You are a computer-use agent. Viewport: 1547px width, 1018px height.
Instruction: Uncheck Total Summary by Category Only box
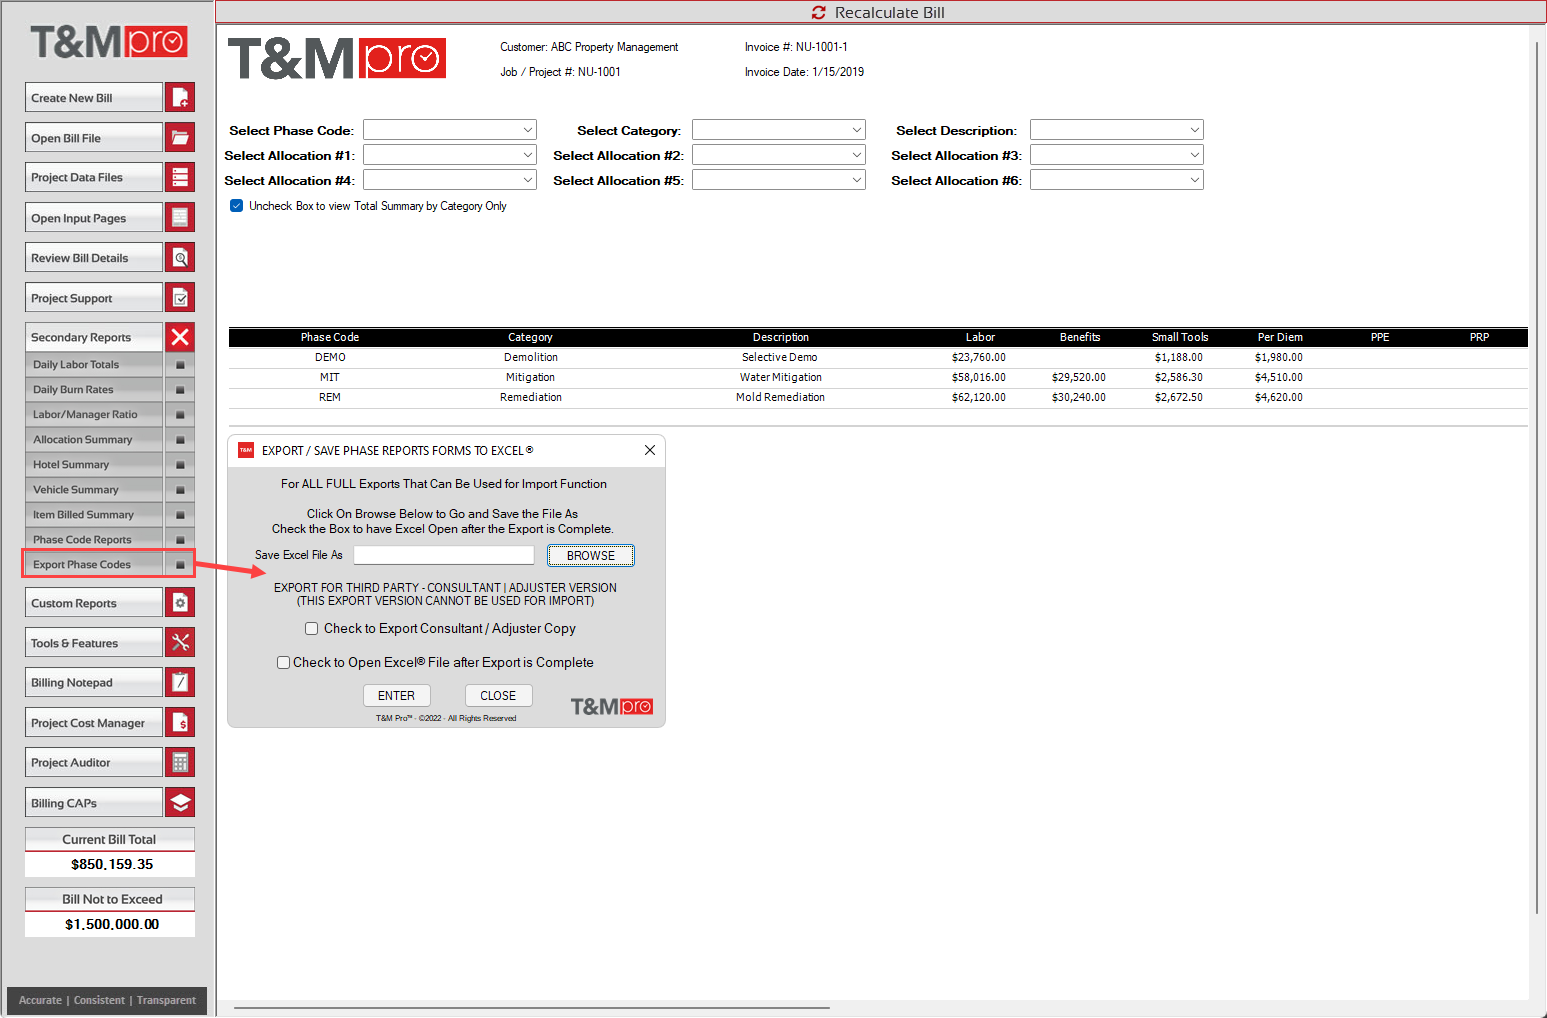point(237,206)
